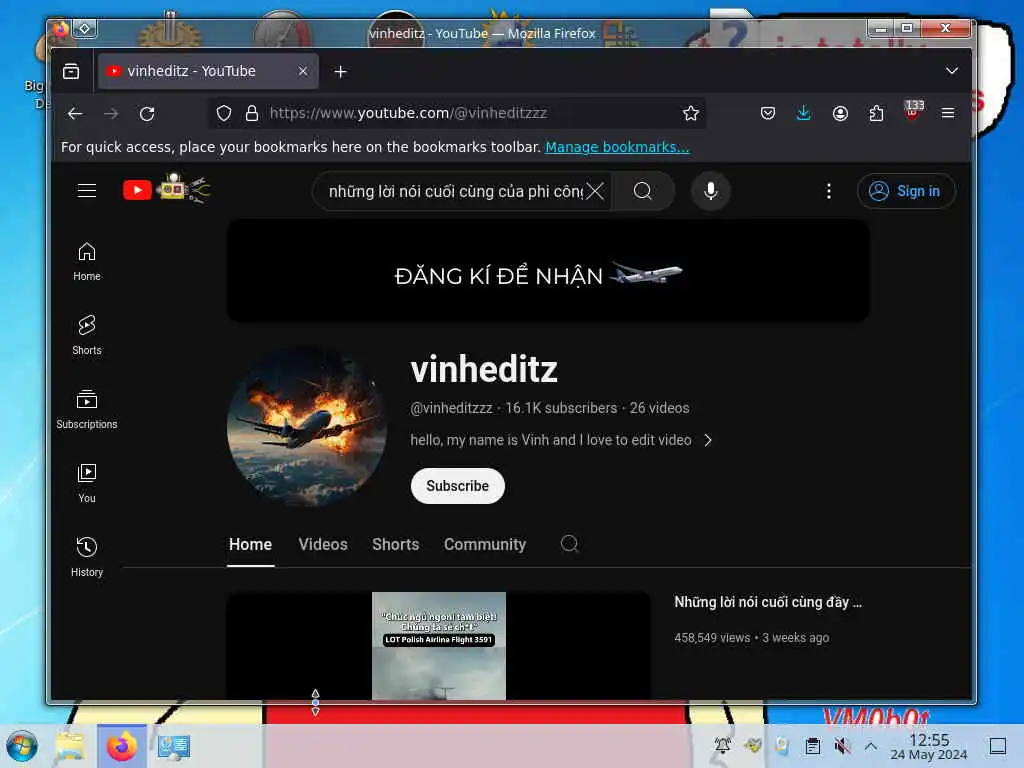The image size is (1024, 768).
Task: Click the 16.1K subscribers text
Action: (x=561, y=408)
